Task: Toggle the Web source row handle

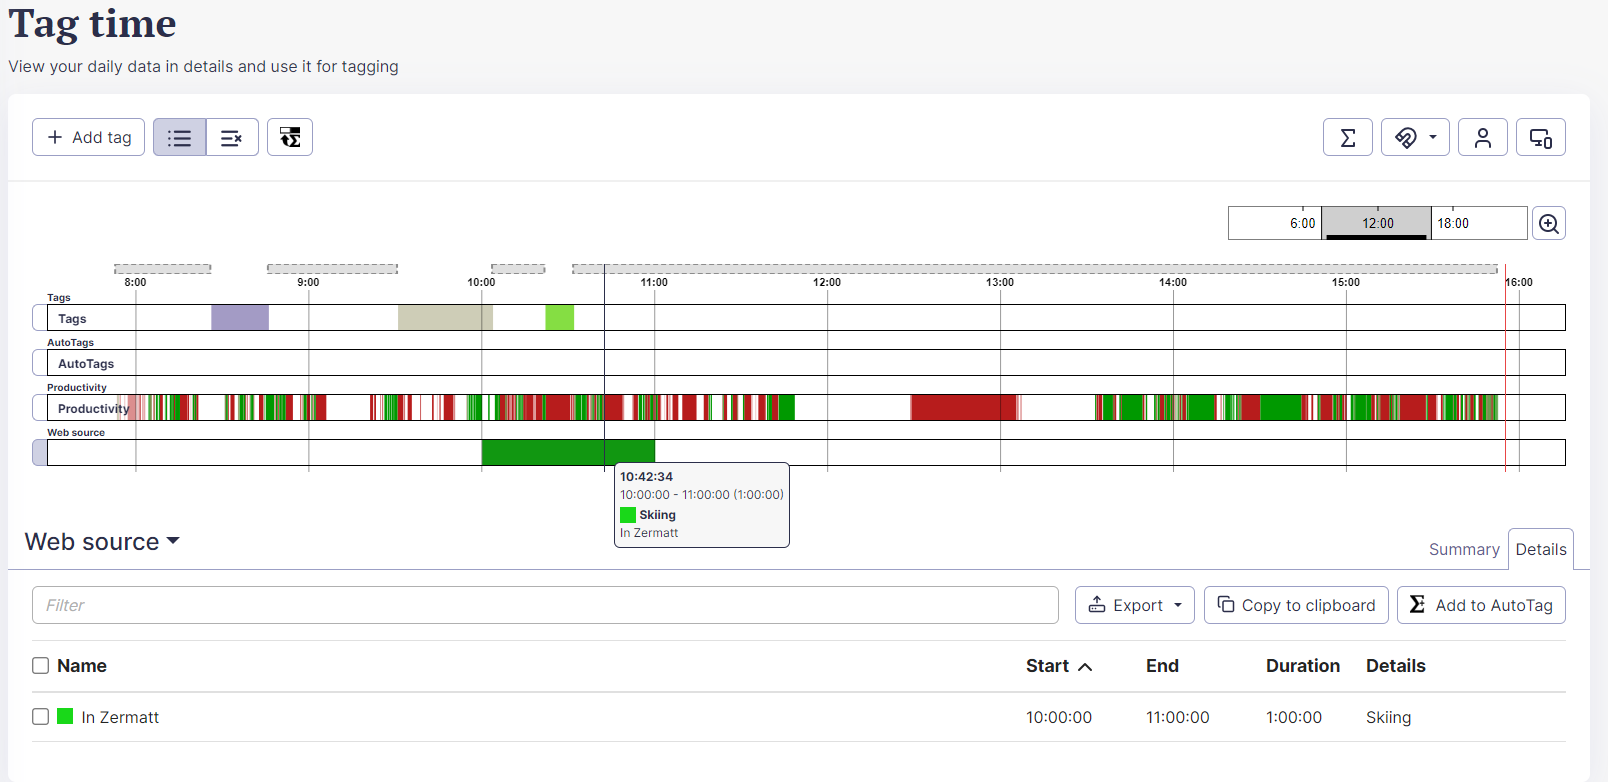Action: [x=39, y=453]
